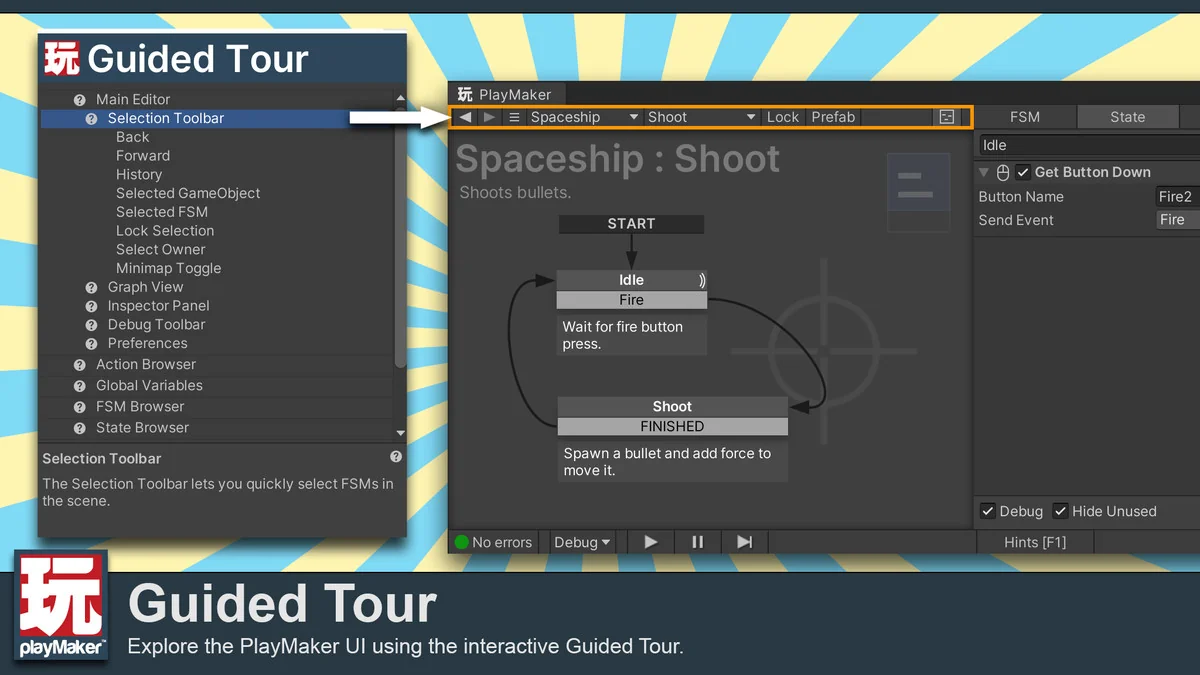Click the Lock selection button
This screenshot has height=675, width=1200.
point(782,117)
